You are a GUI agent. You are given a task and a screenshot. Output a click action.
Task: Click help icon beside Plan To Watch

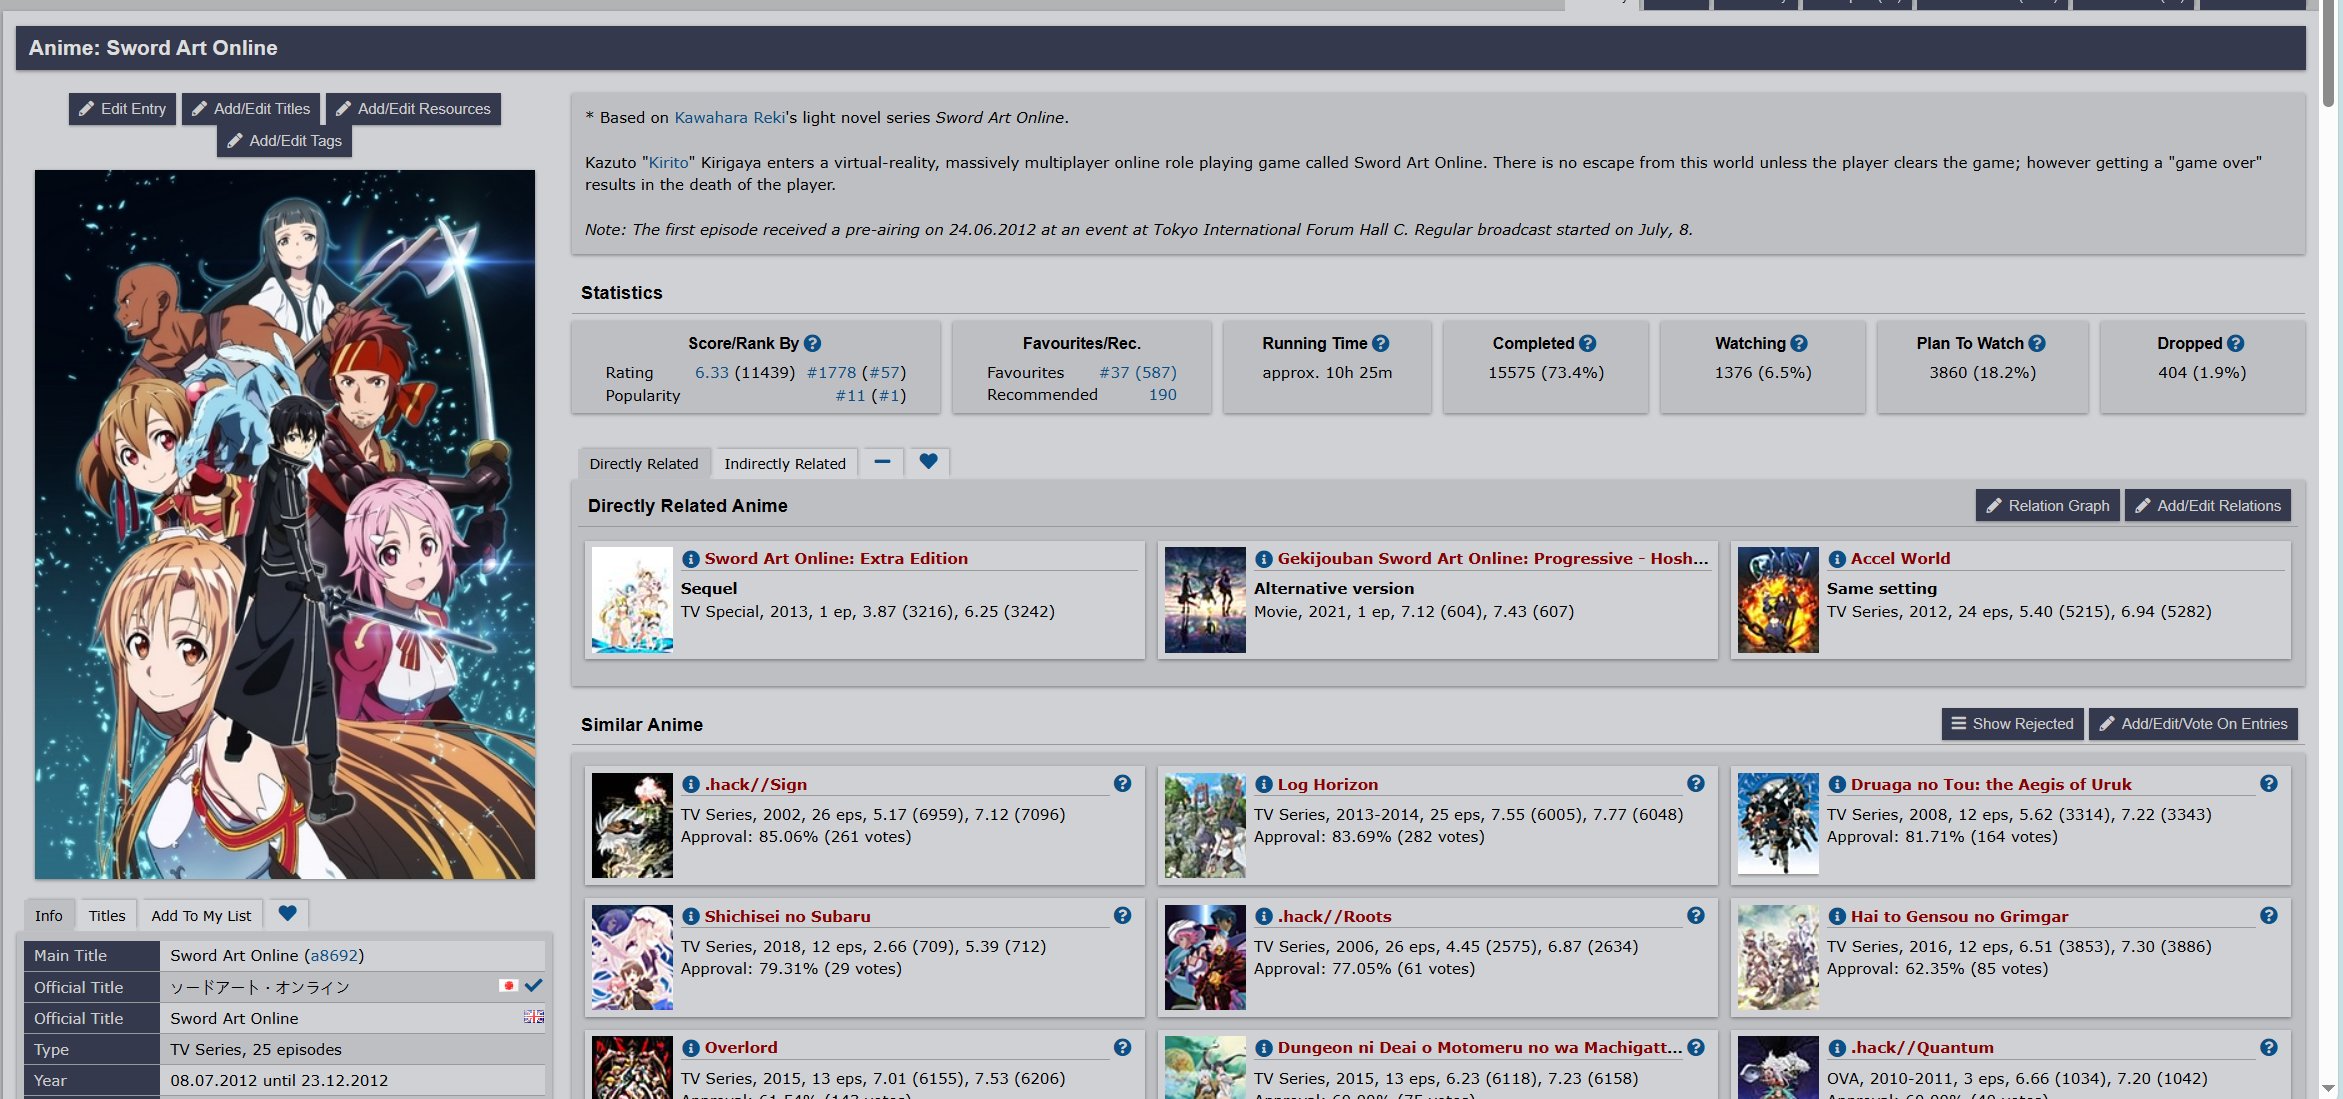[x=2036, y=343]
